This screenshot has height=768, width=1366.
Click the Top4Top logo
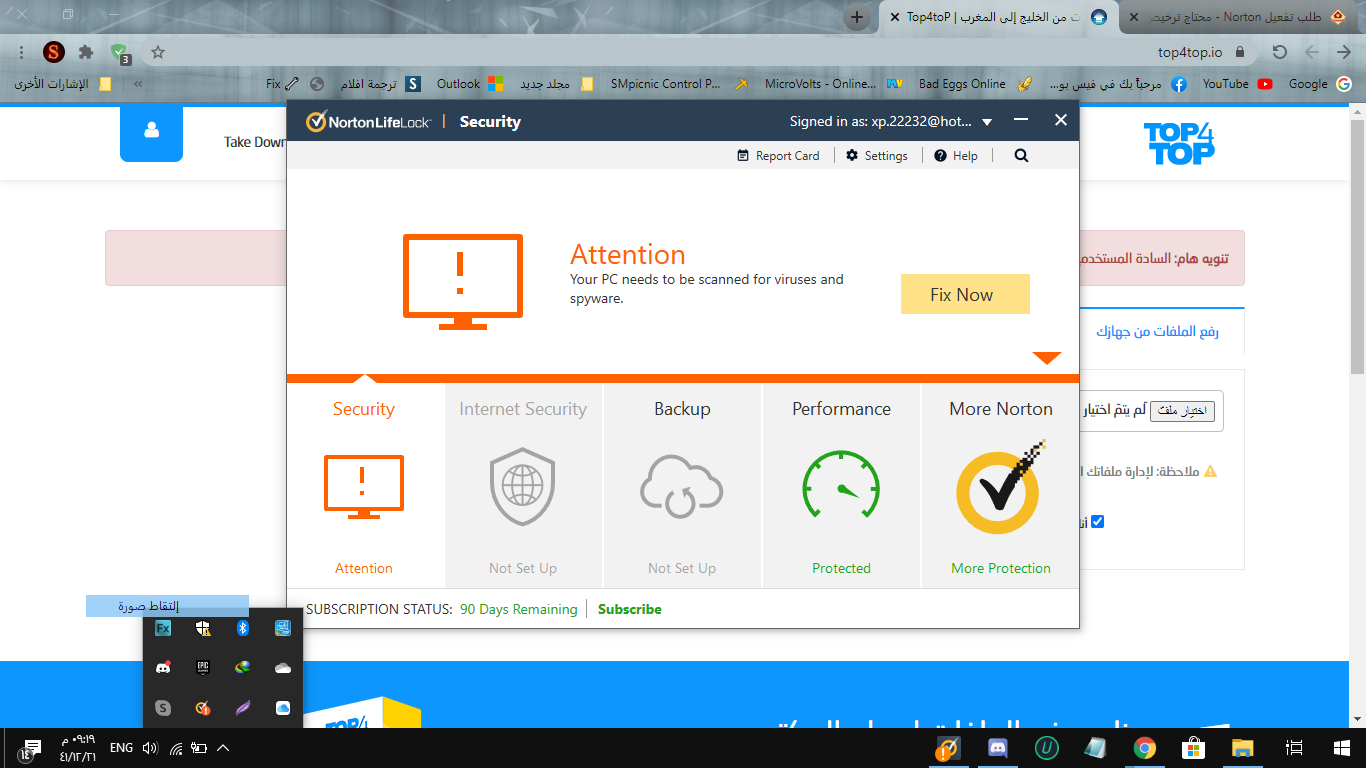pos(1179,143)
